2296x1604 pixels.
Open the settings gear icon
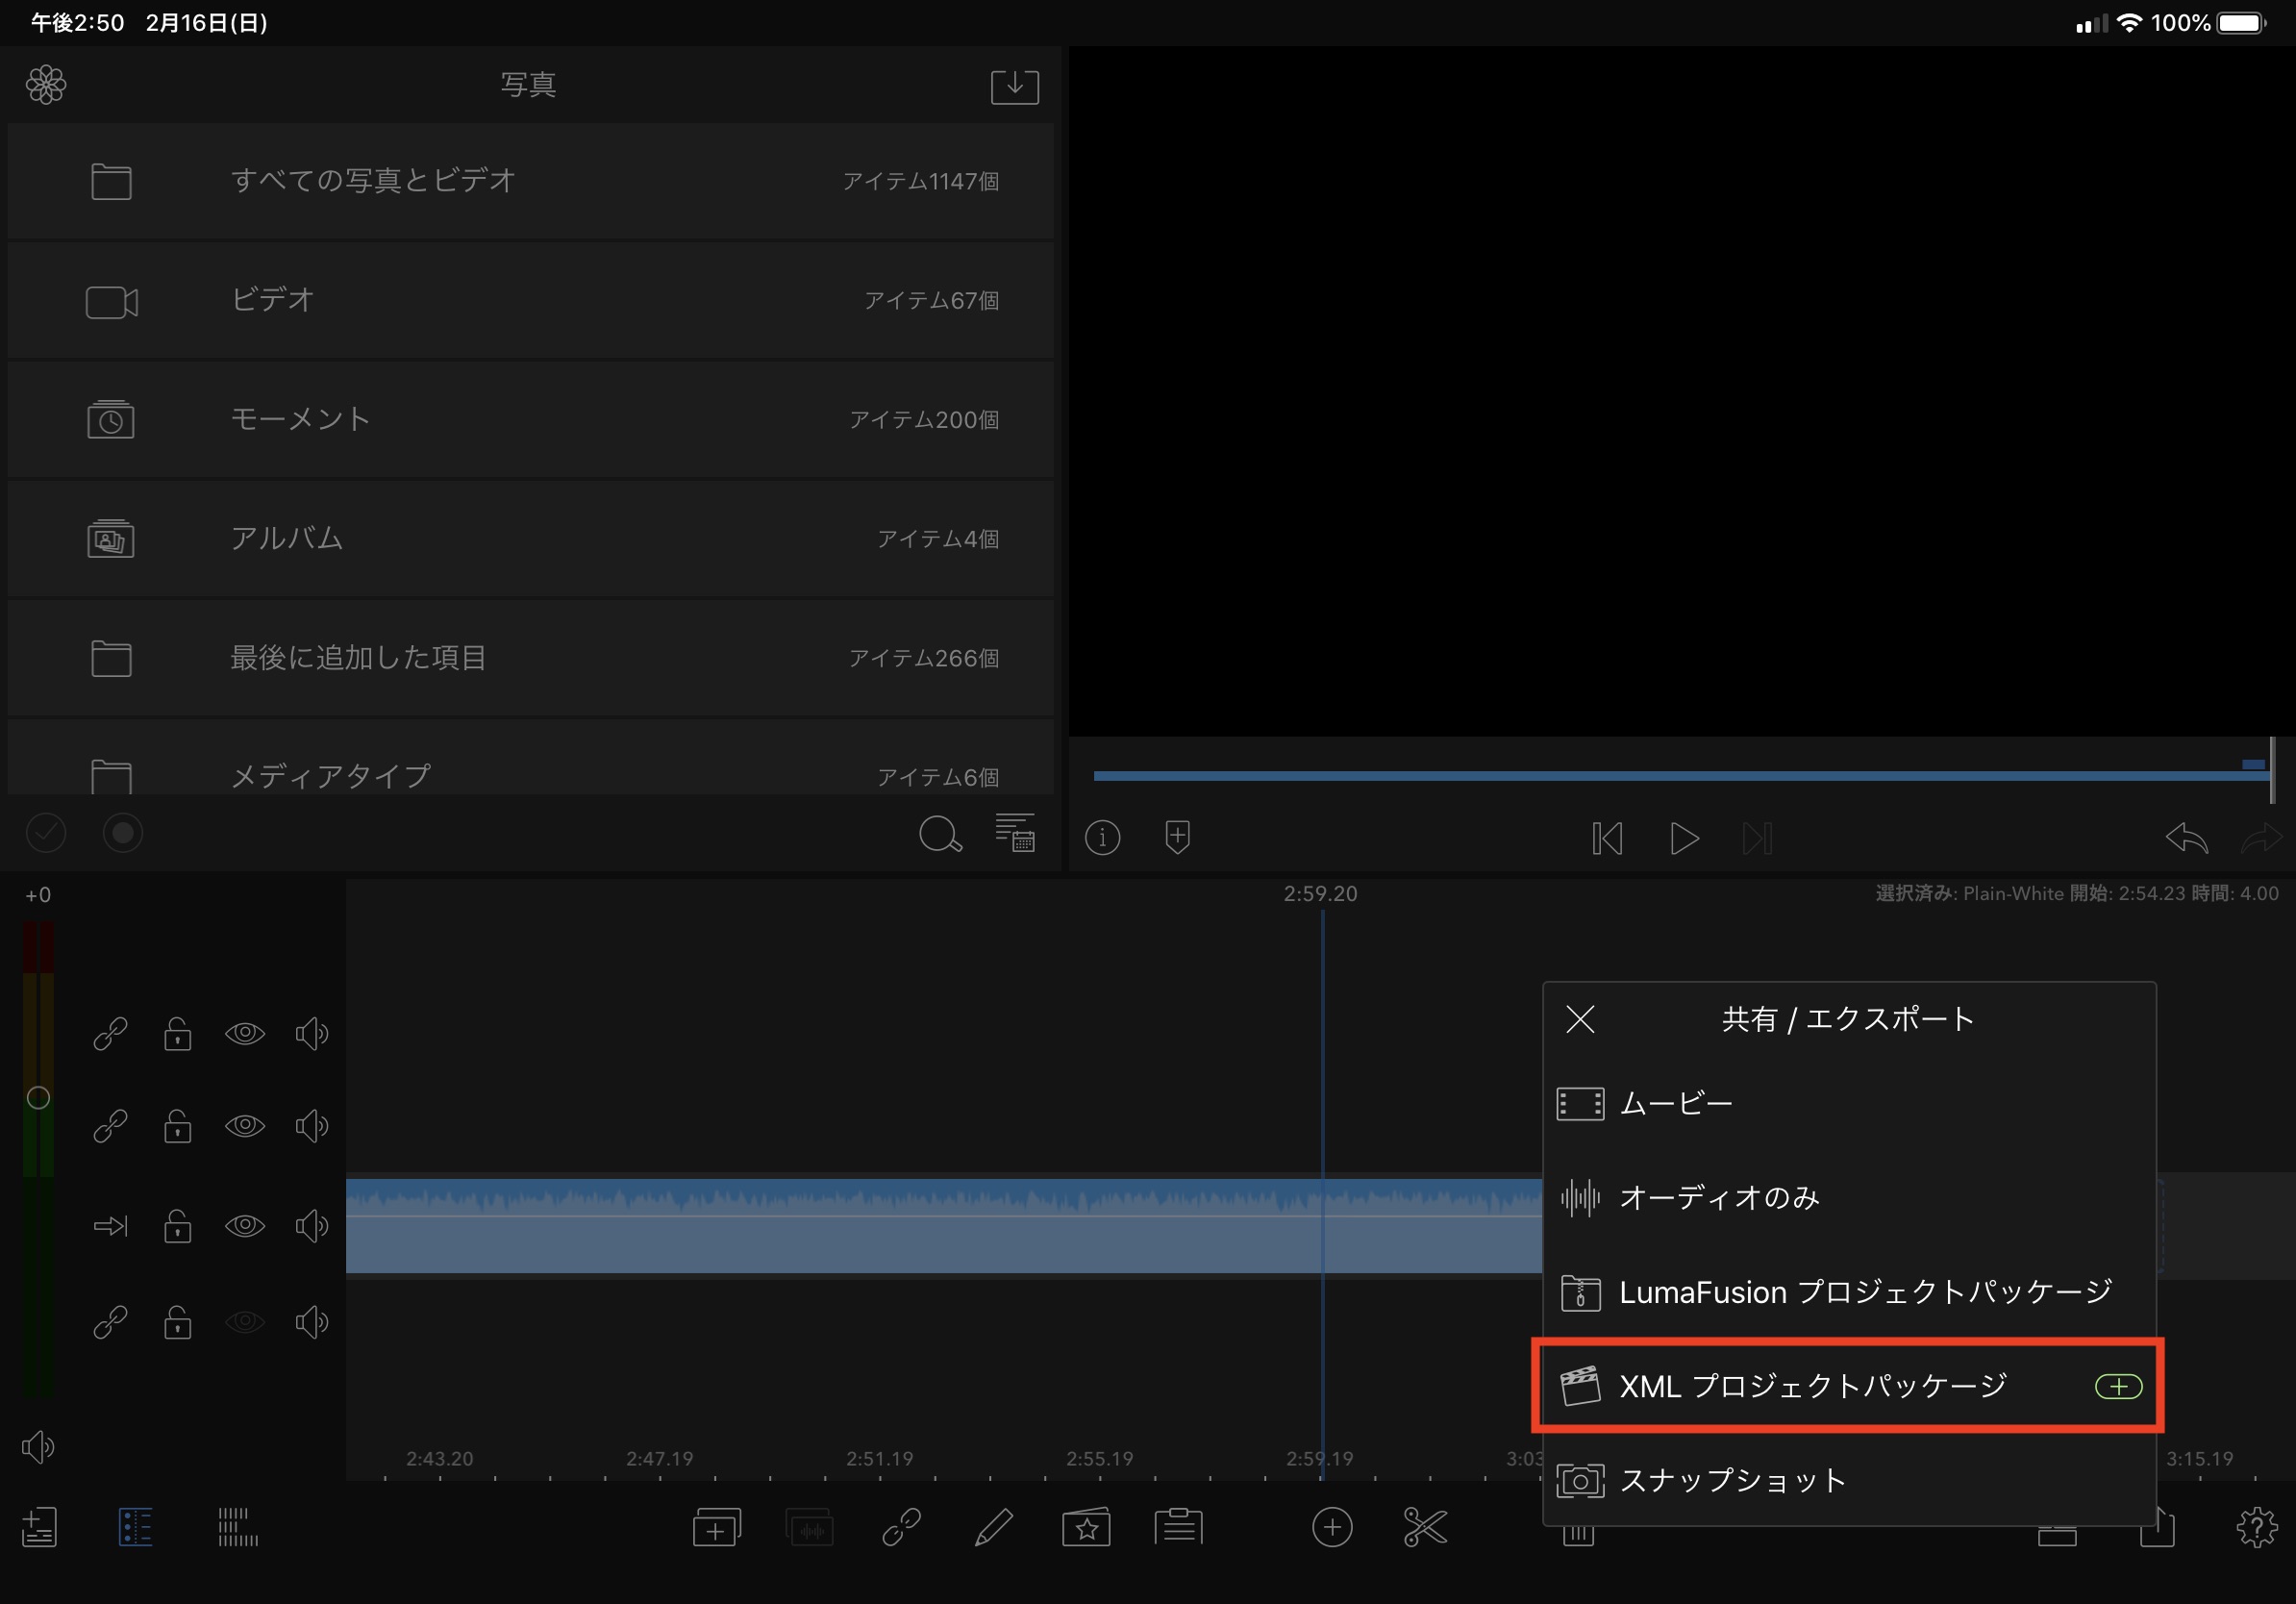(2256, 1527)
